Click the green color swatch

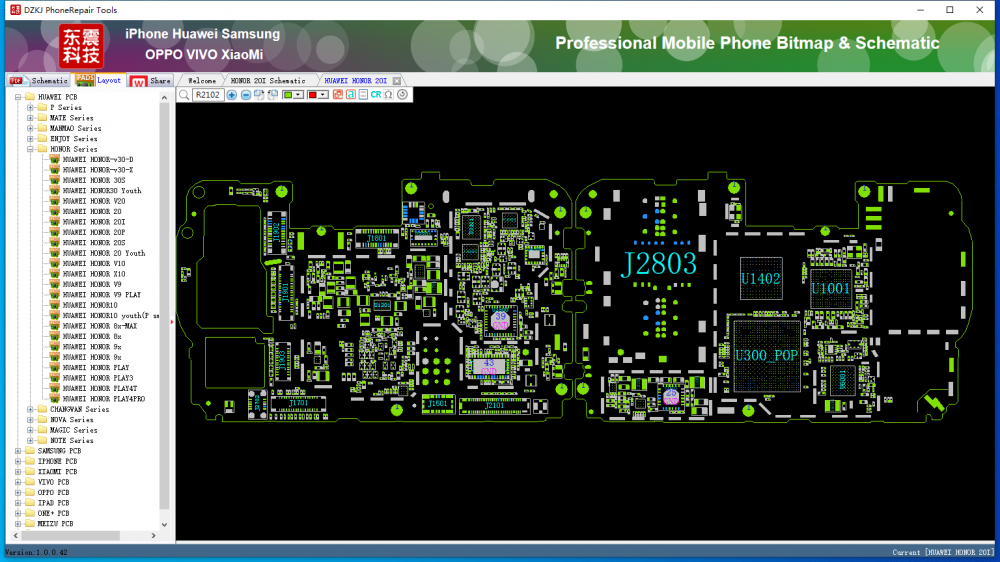coord(288,95)
